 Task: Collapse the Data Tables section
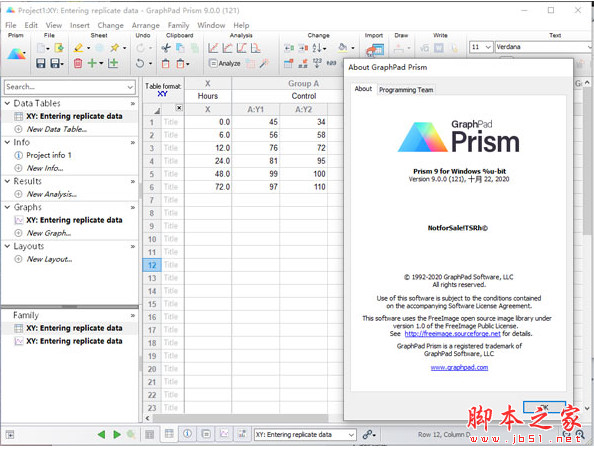[7, 103]
